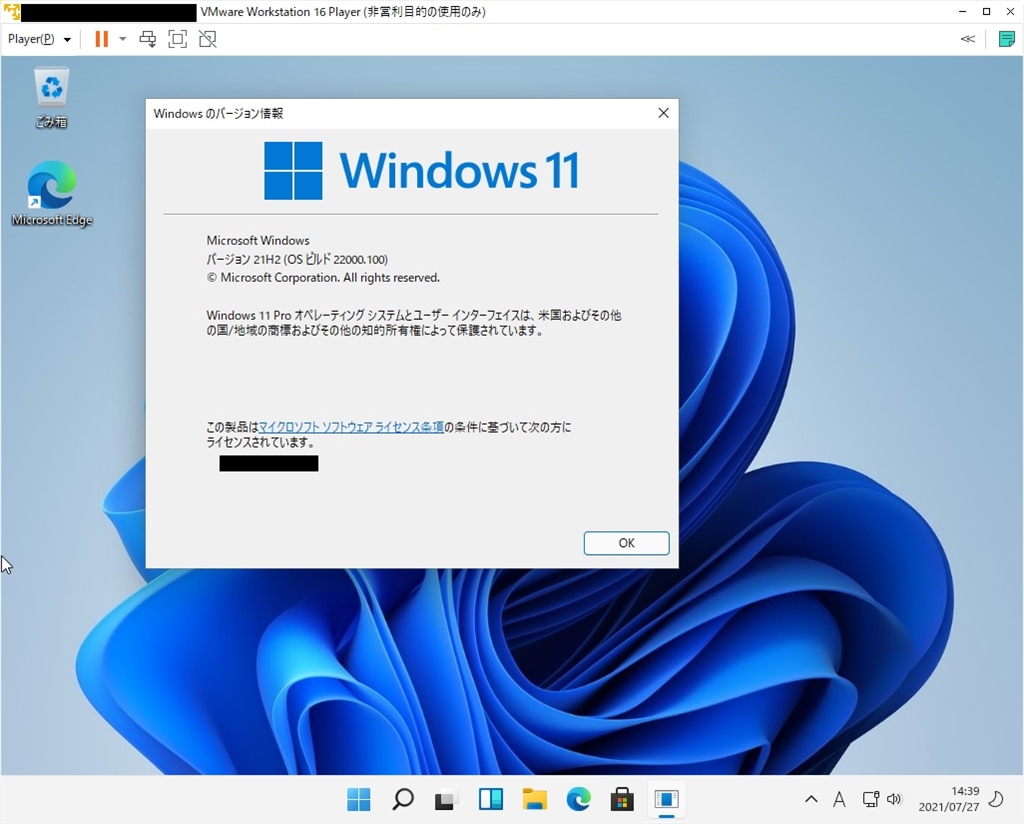Image resolution: width=1024 pixels, height=824 pixels.
Task: Toggle Unity mode icon in VMware toolbar
Action: click(208, 39)
